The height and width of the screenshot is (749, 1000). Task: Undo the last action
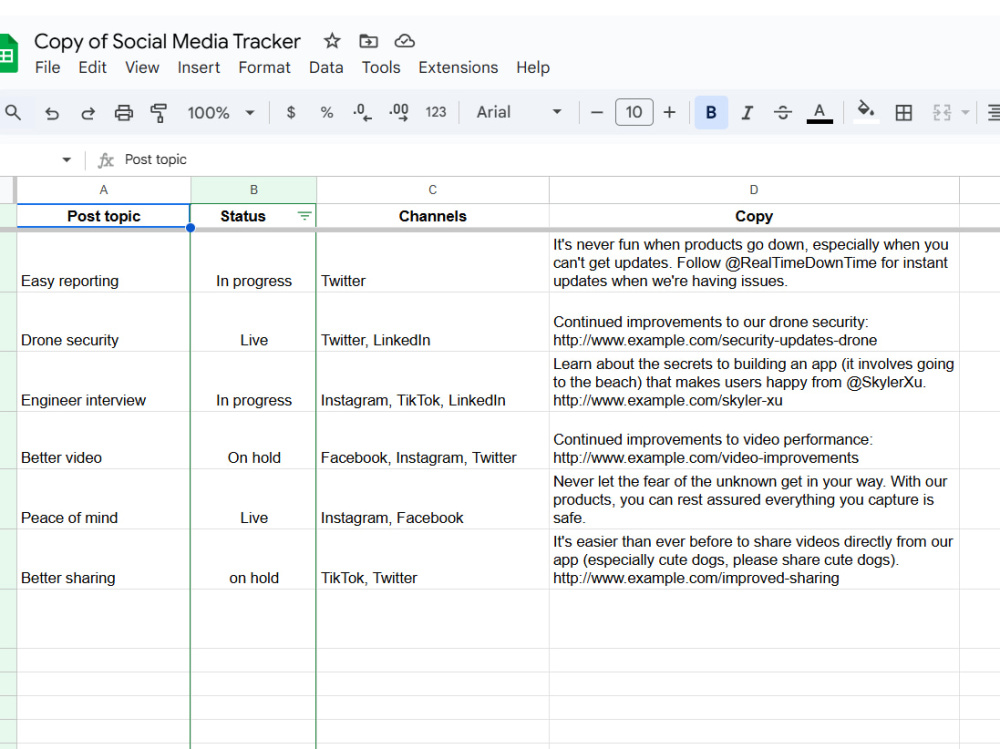pos(52,113)
